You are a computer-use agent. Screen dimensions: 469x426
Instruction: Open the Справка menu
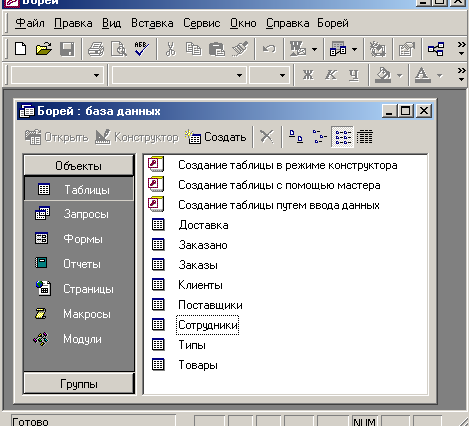pos(287,23)
